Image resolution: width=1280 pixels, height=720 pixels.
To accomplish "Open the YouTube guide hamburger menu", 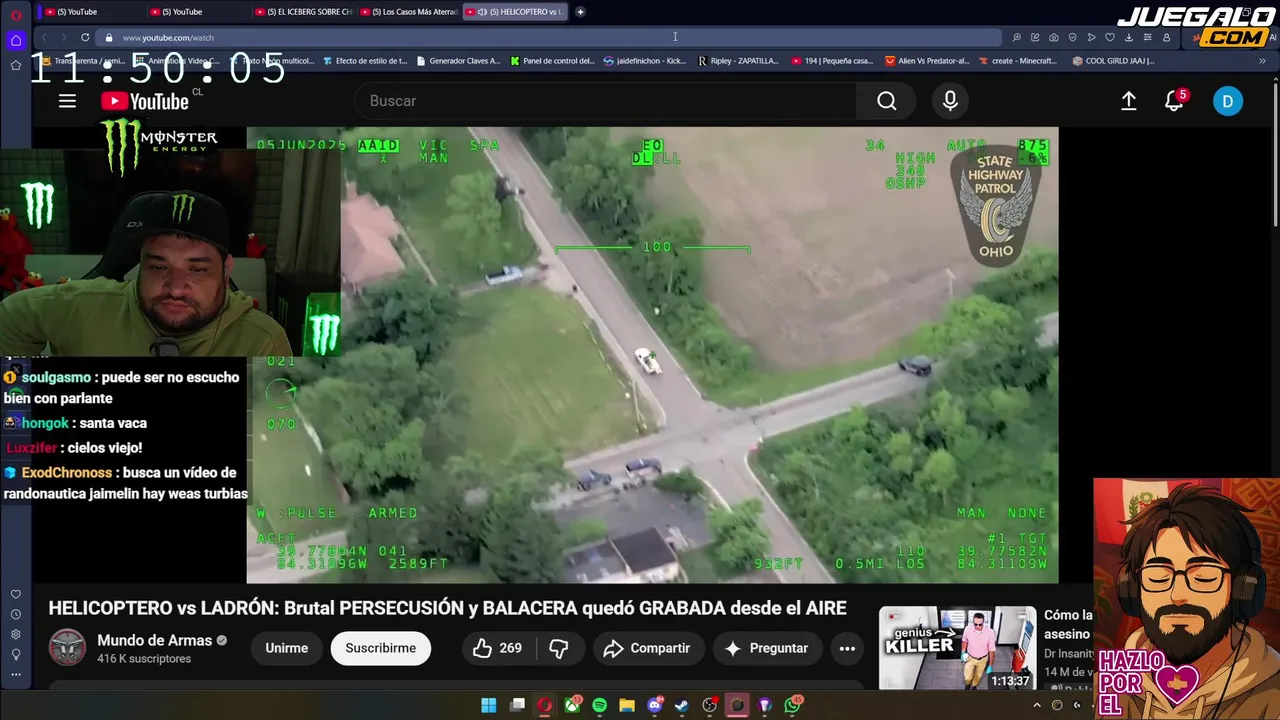I will (x=67, y=101).
